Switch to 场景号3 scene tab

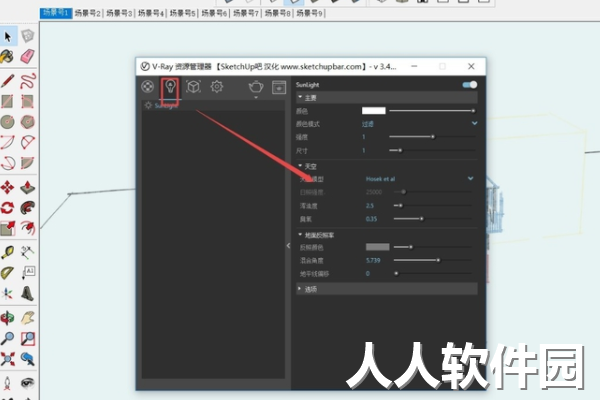119,13
